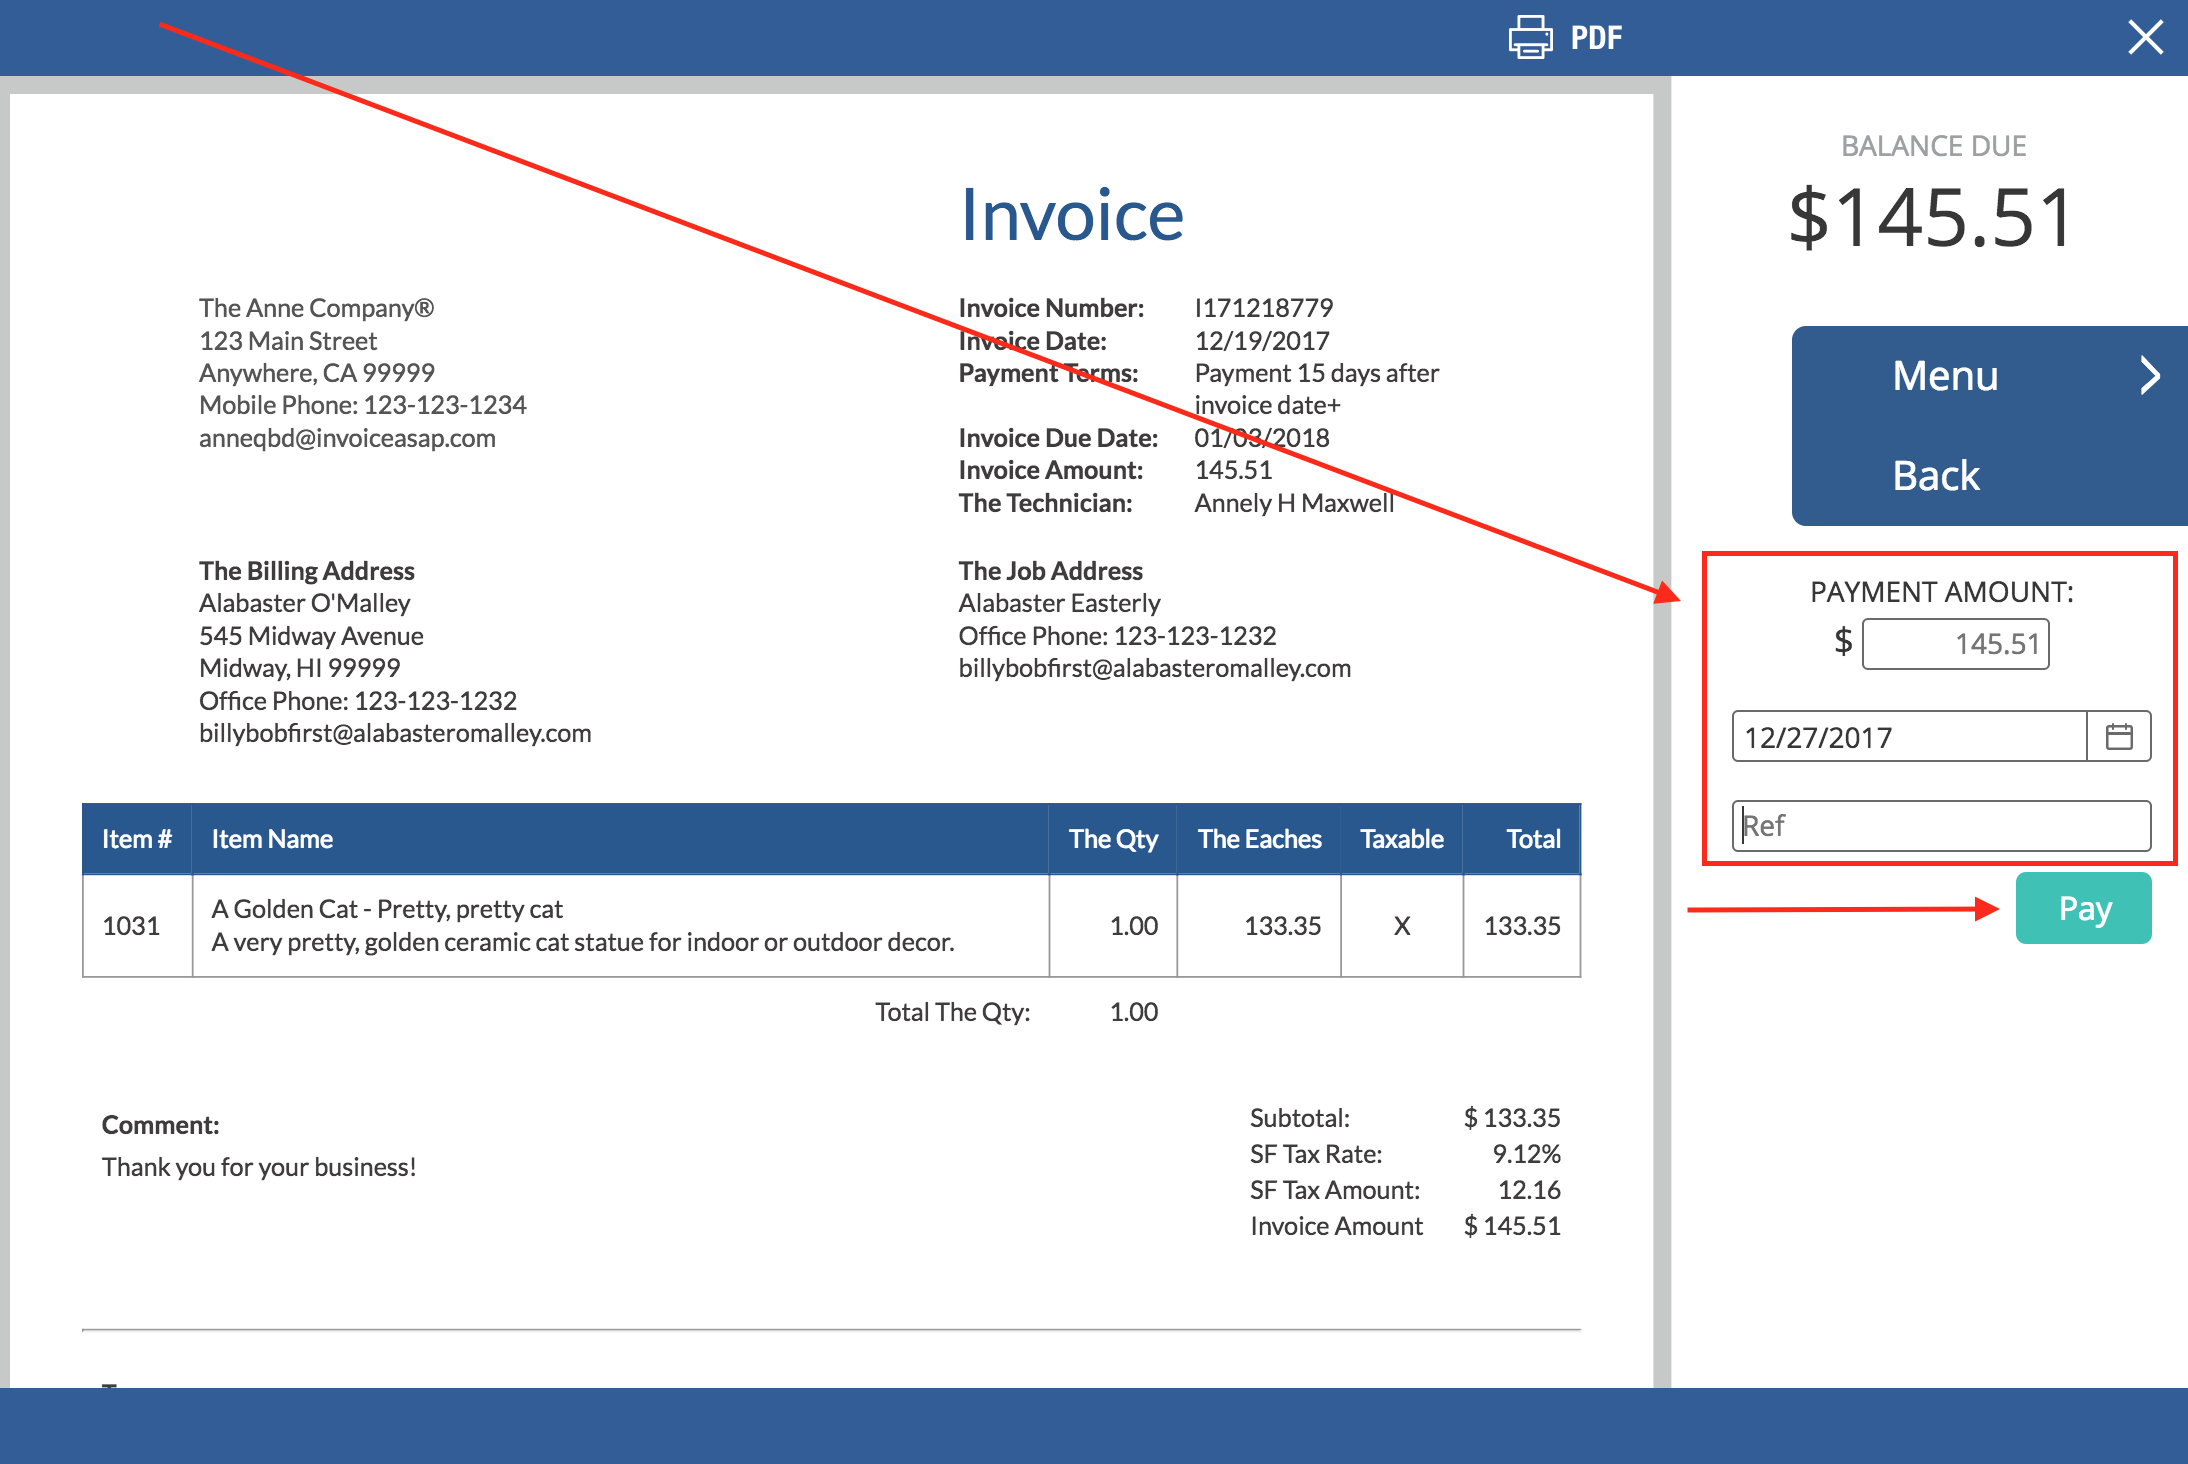The image size is (2188, 1464).
Task: Select the invoice line item 1031
Action: click(136, 926)
